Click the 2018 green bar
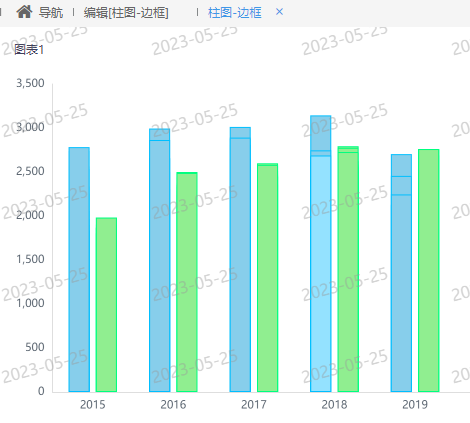Image resolution: width=470 pixels, height=423 pixels. (x=348, y=272)
